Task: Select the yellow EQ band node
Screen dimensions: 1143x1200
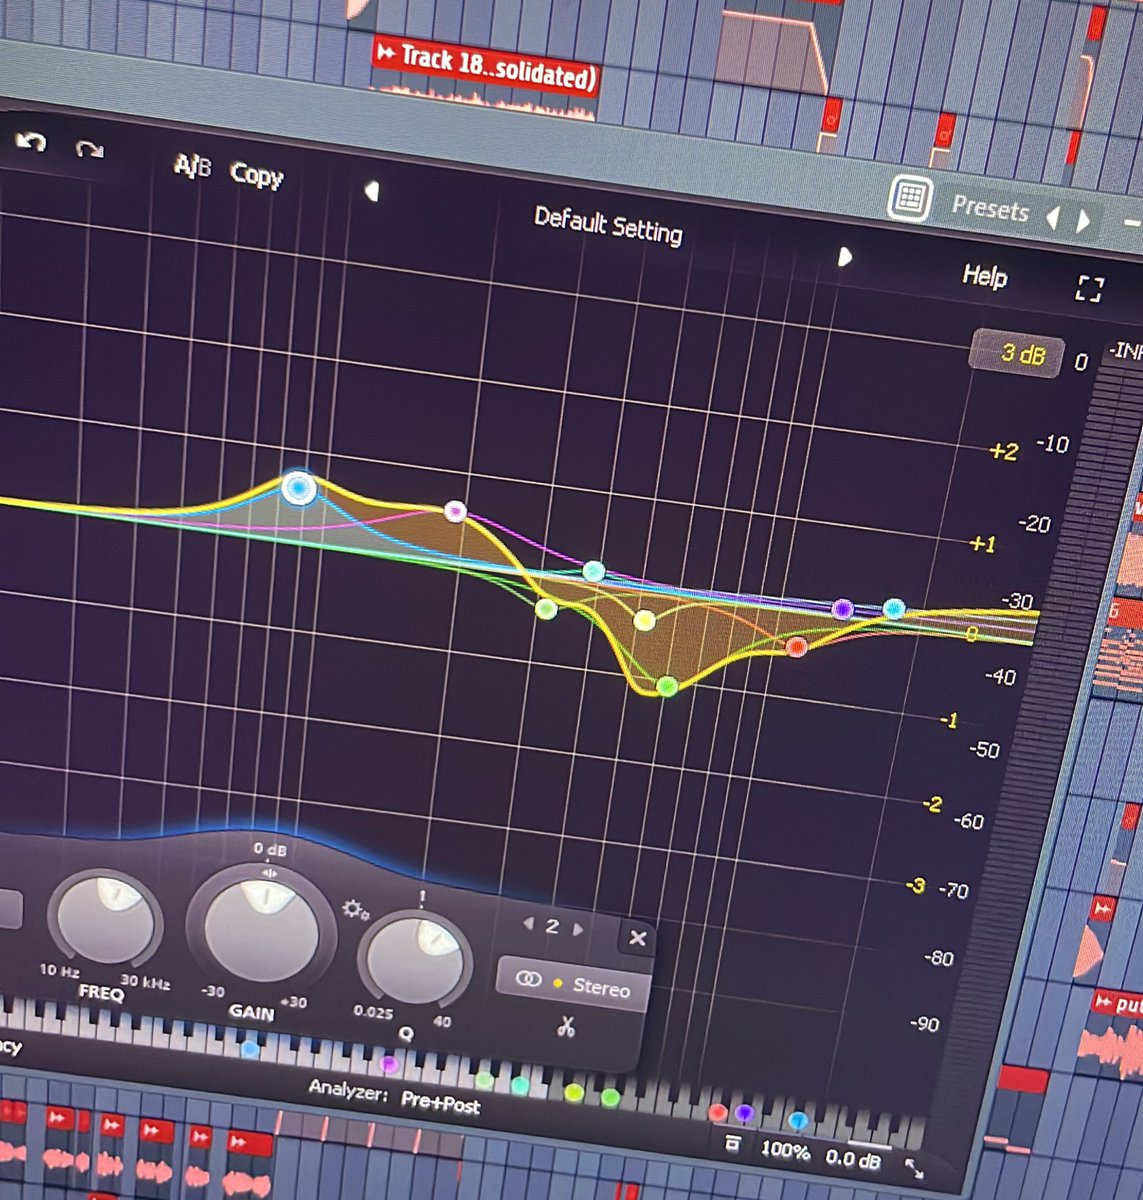Action: click(644, 621)
